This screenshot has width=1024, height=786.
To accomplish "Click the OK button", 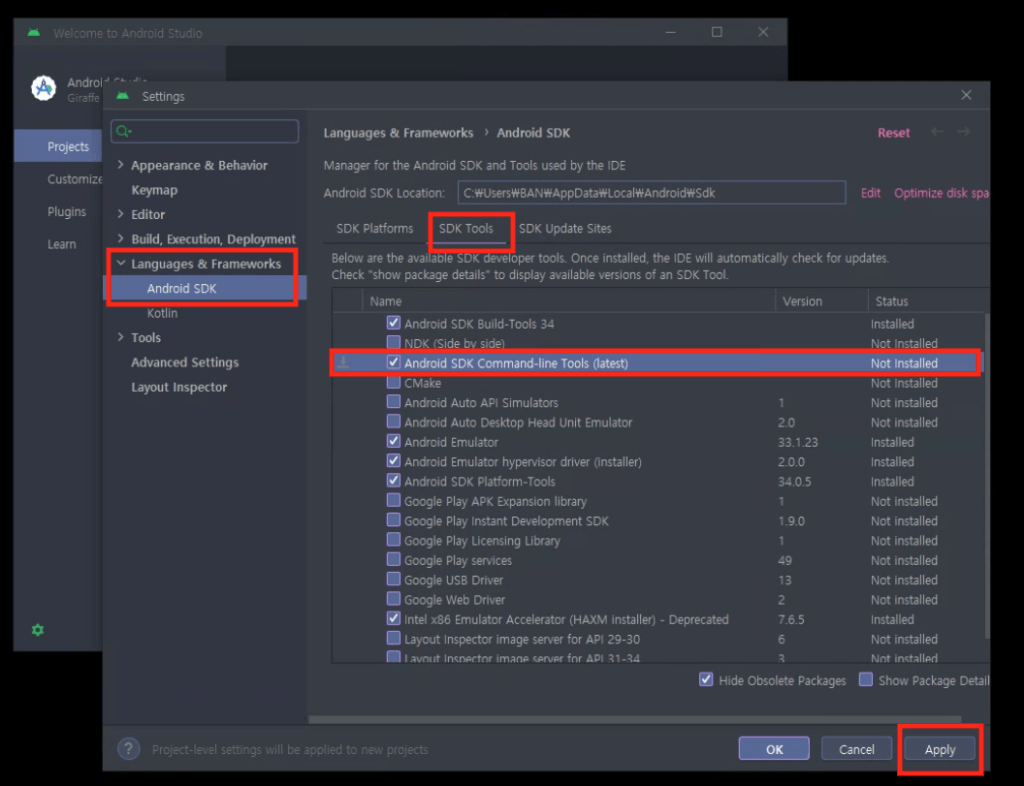I will click(774, 749).
